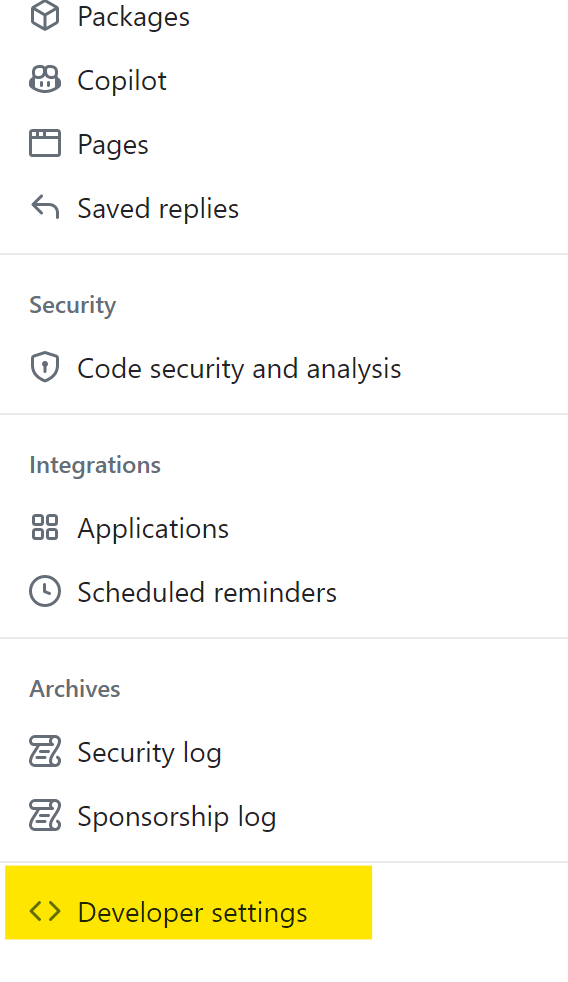Open the Pages menu item
Viewport: 568px width, 982px height.
pos(113,145)
